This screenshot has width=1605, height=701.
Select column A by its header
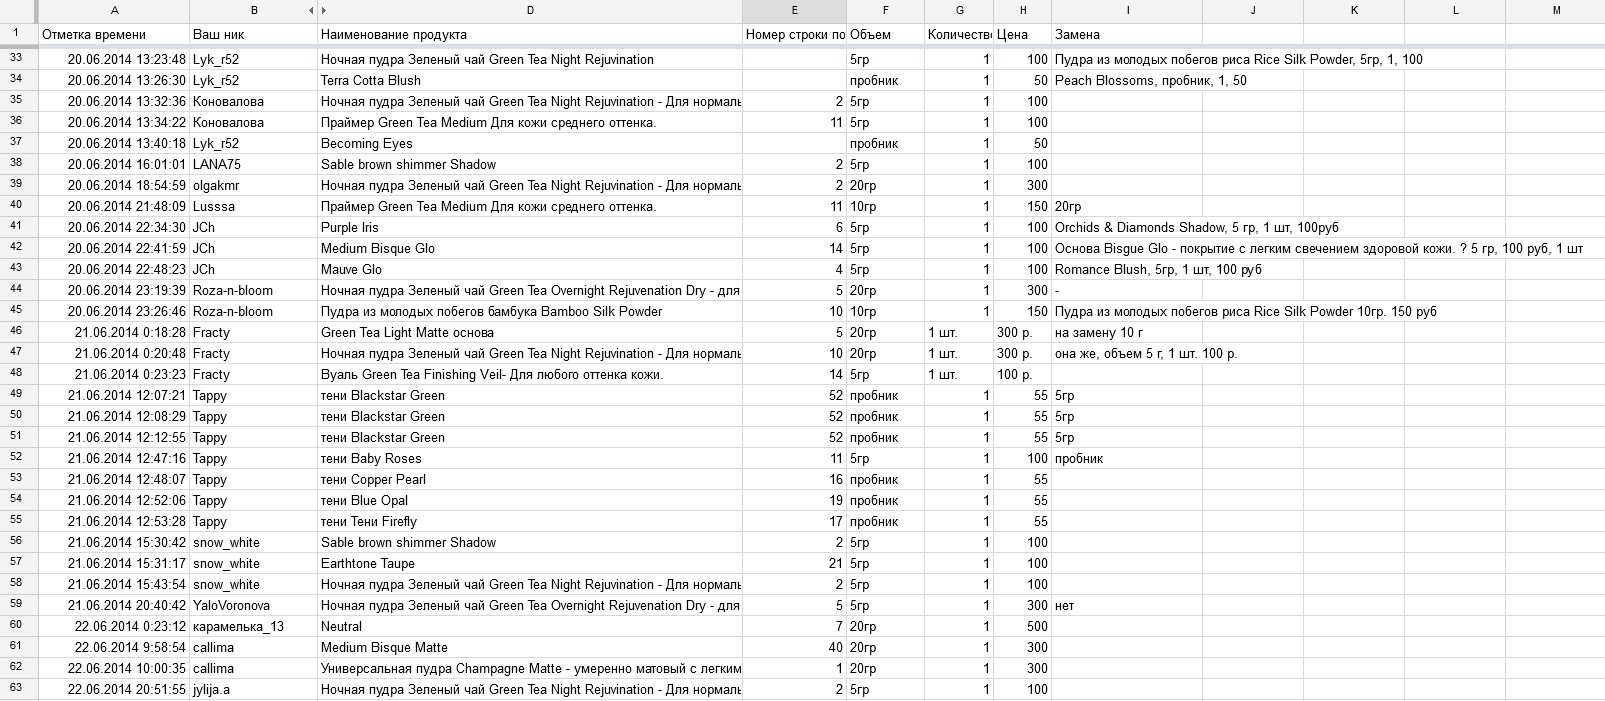114,11
